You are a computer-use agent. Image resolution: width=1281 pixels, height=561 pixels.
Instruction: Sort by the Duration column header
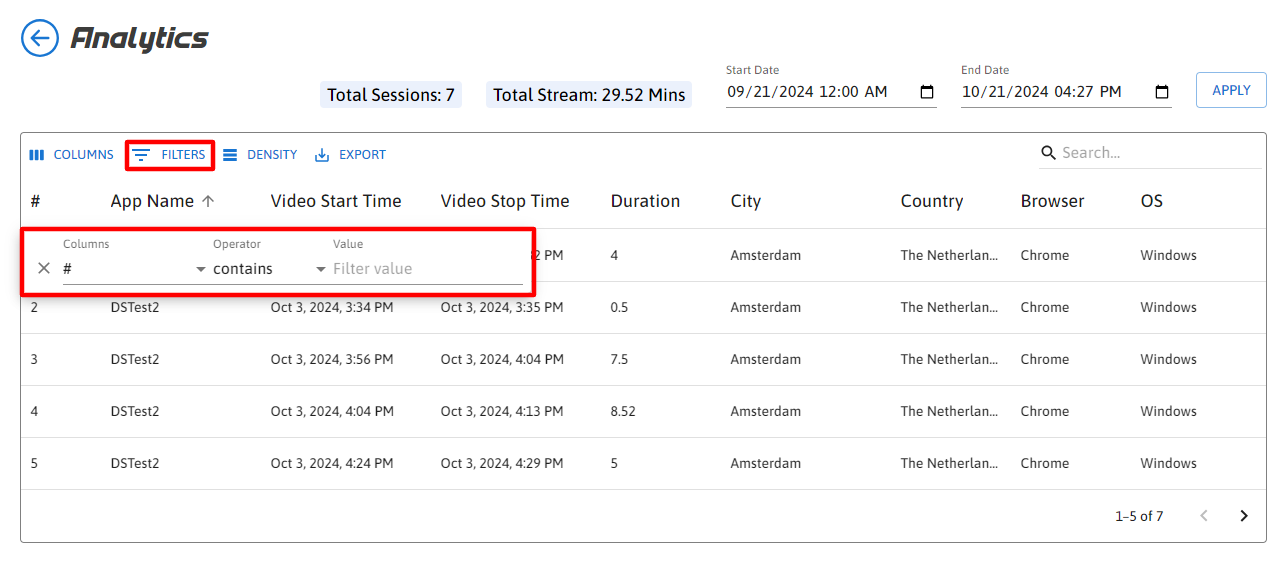(645, 201)
